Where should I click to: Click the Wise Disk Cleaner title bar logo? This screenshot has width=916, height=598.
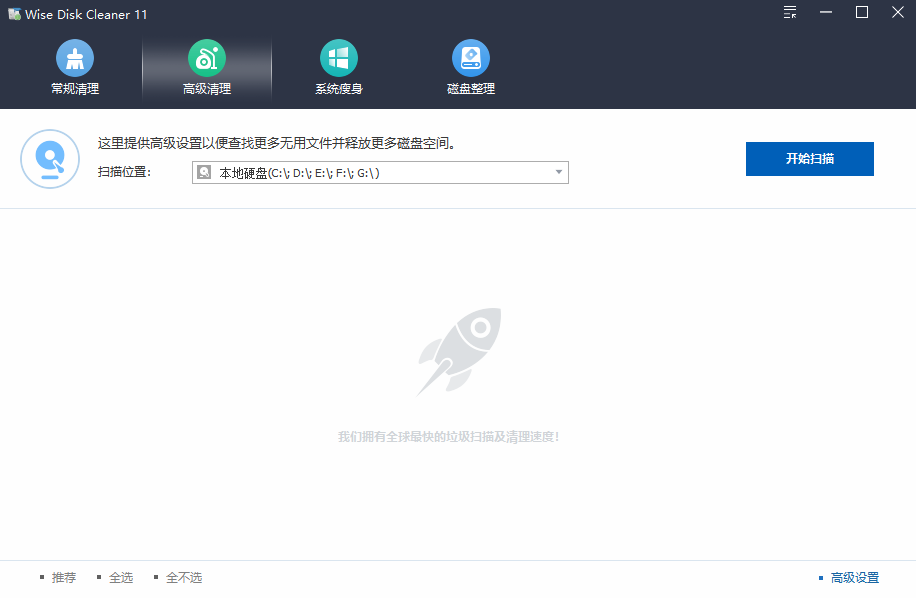click(x=13, y=13)
